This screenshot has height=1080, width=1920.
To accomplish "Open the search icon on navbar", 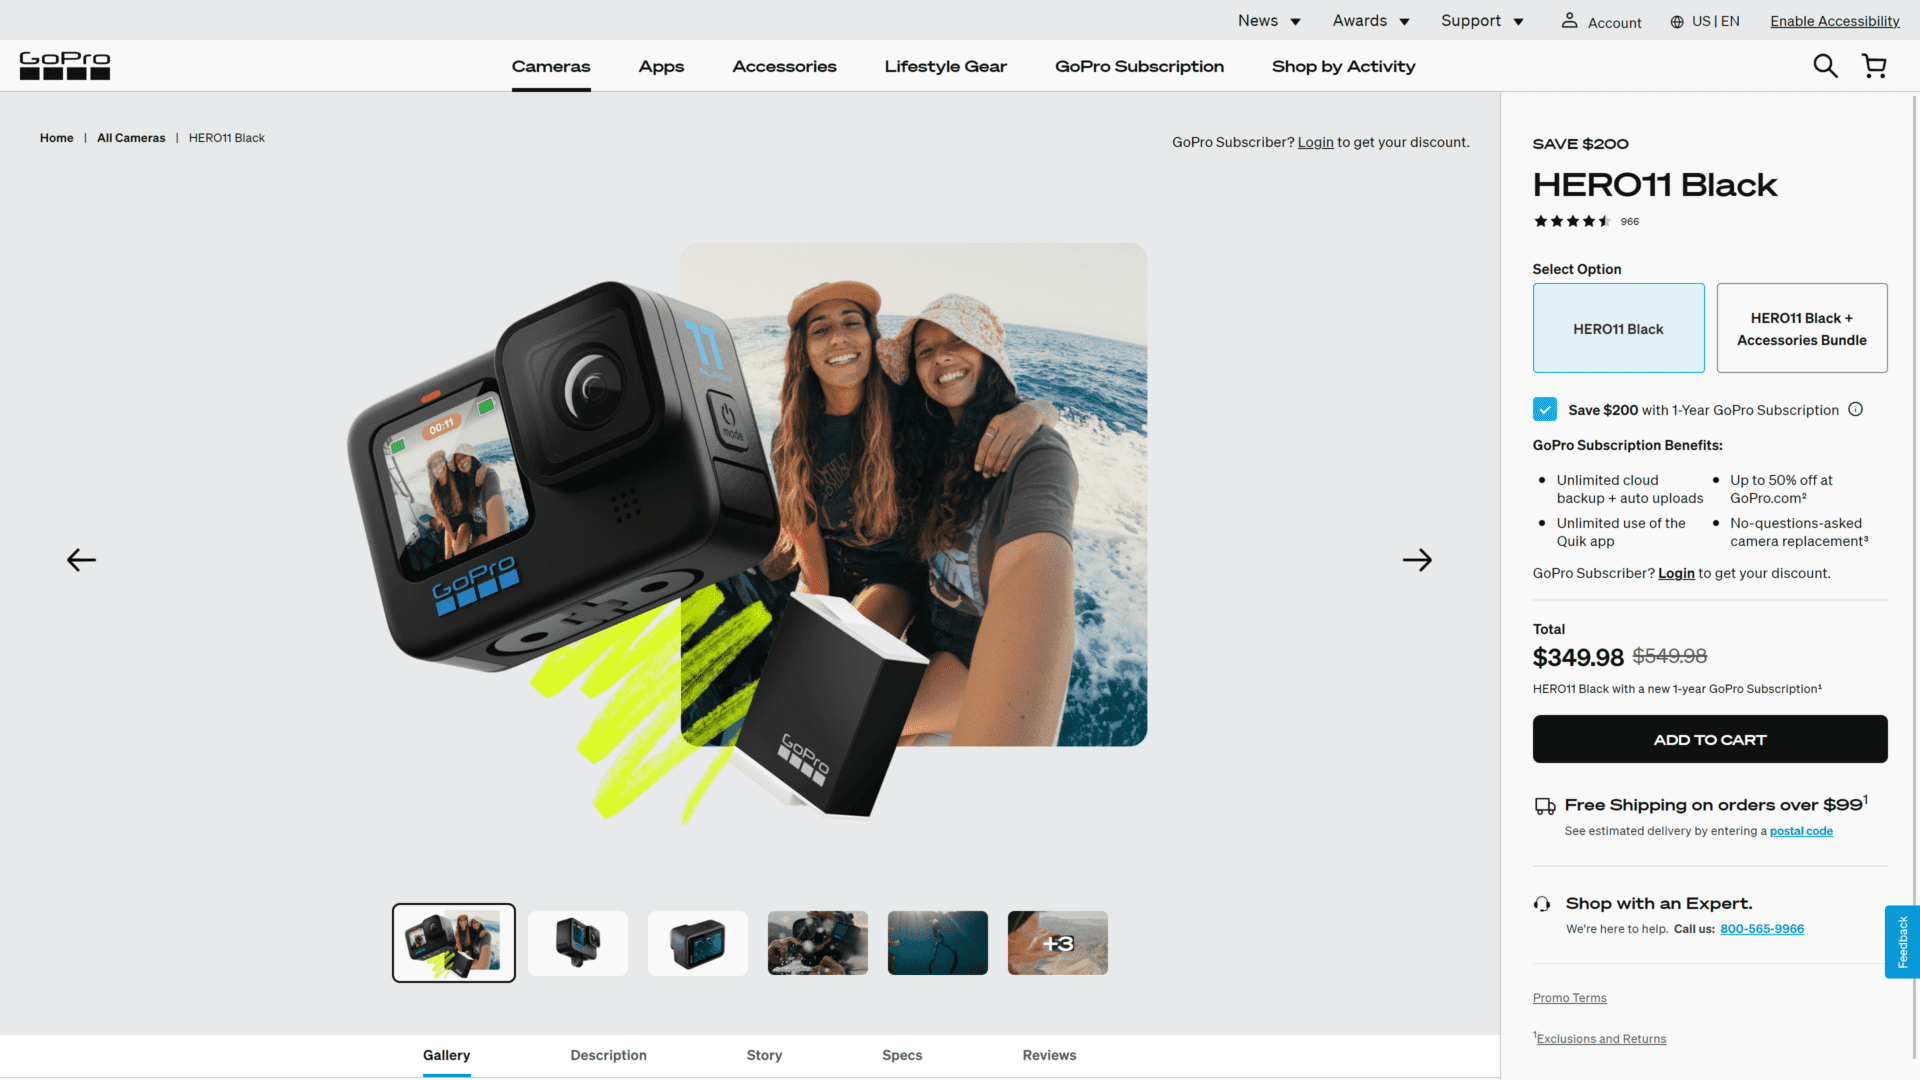I will pyautogui.click(x=1825, y=65).
